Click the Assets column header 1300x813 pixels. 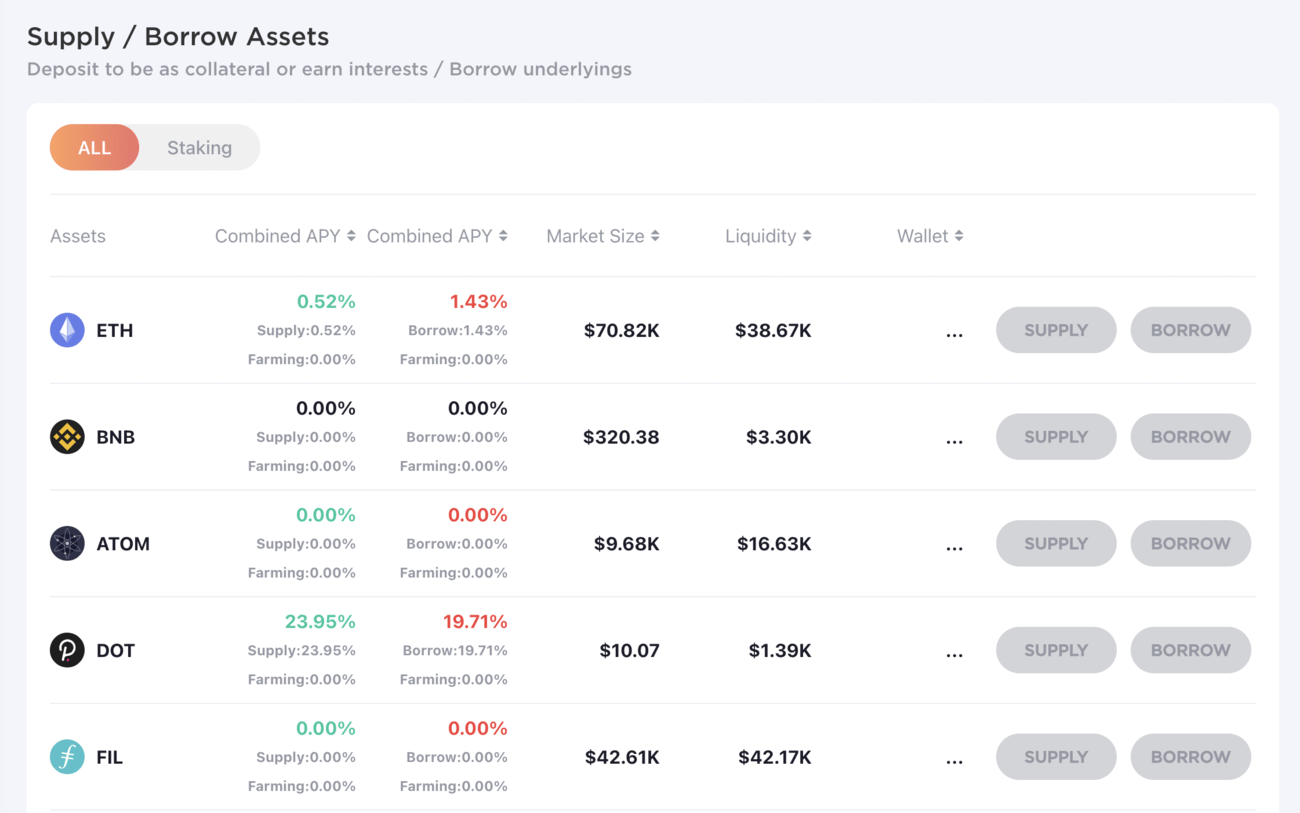tap(78, 236)
